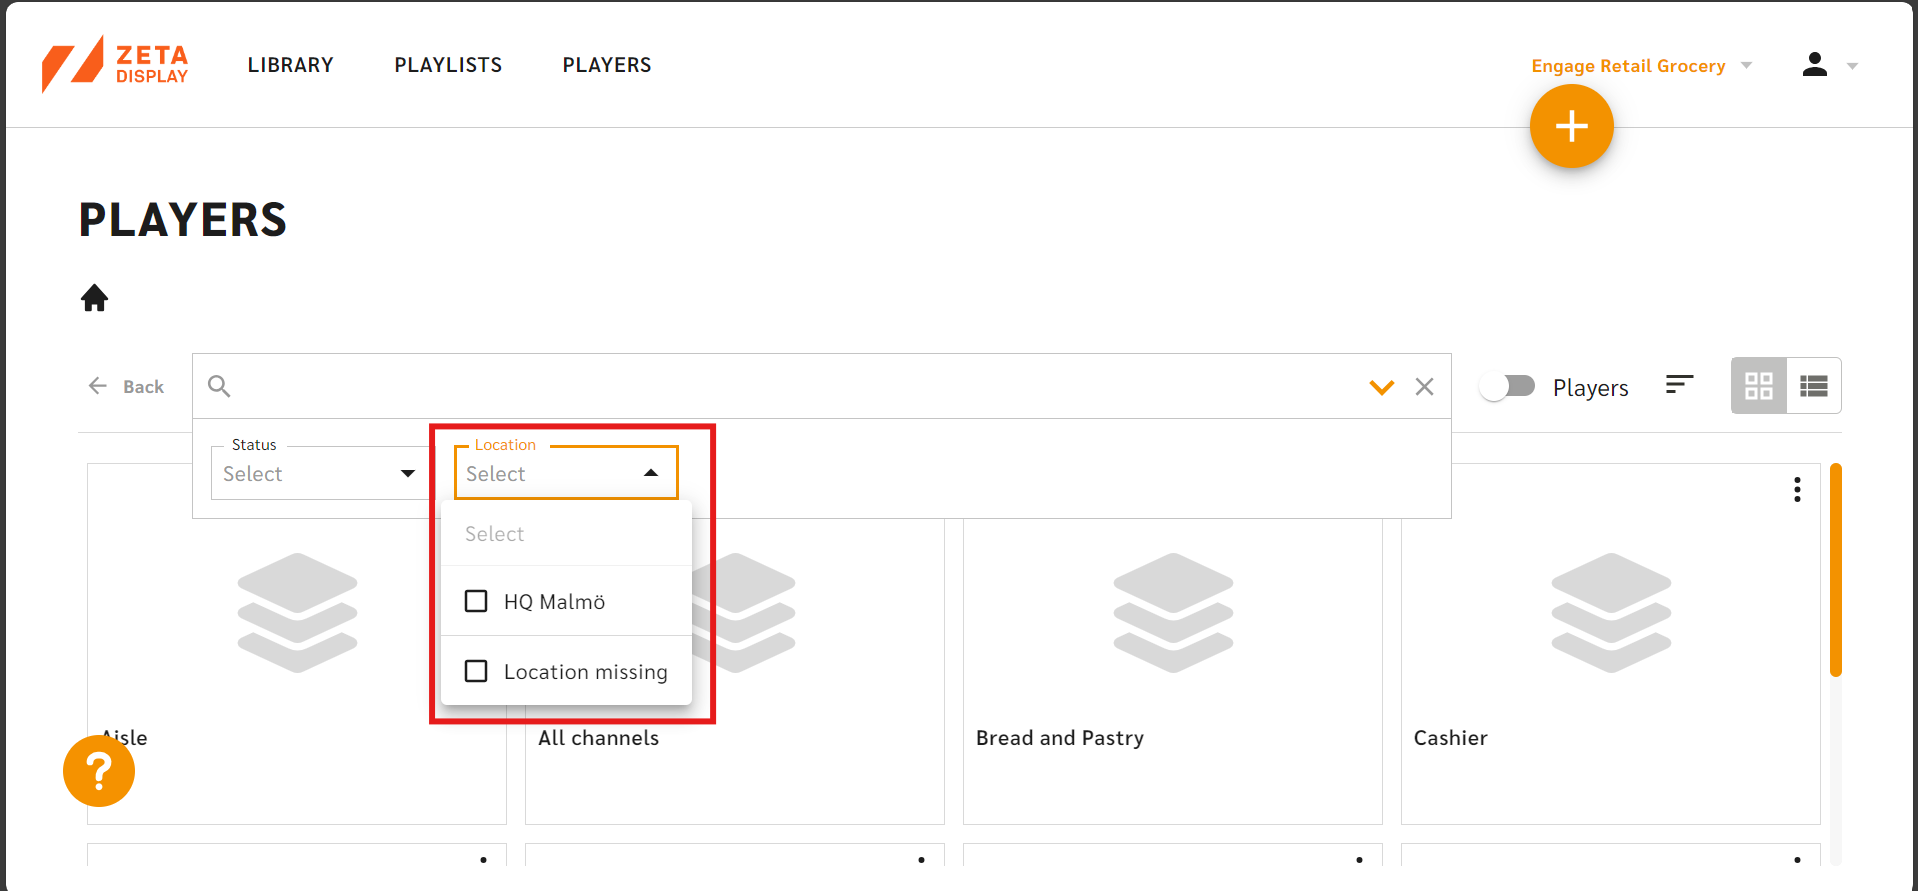Open the Library tab

291,65
